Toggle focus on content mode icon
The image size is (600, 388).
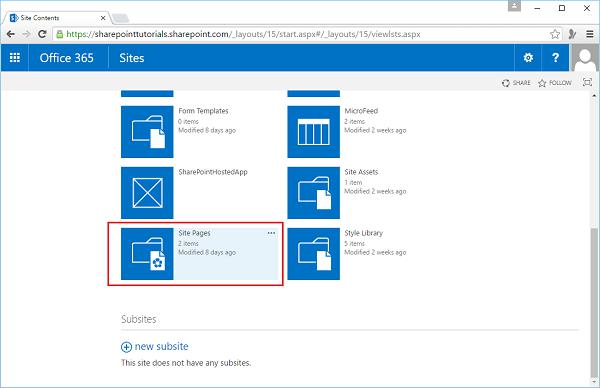(x=587, y=82)
